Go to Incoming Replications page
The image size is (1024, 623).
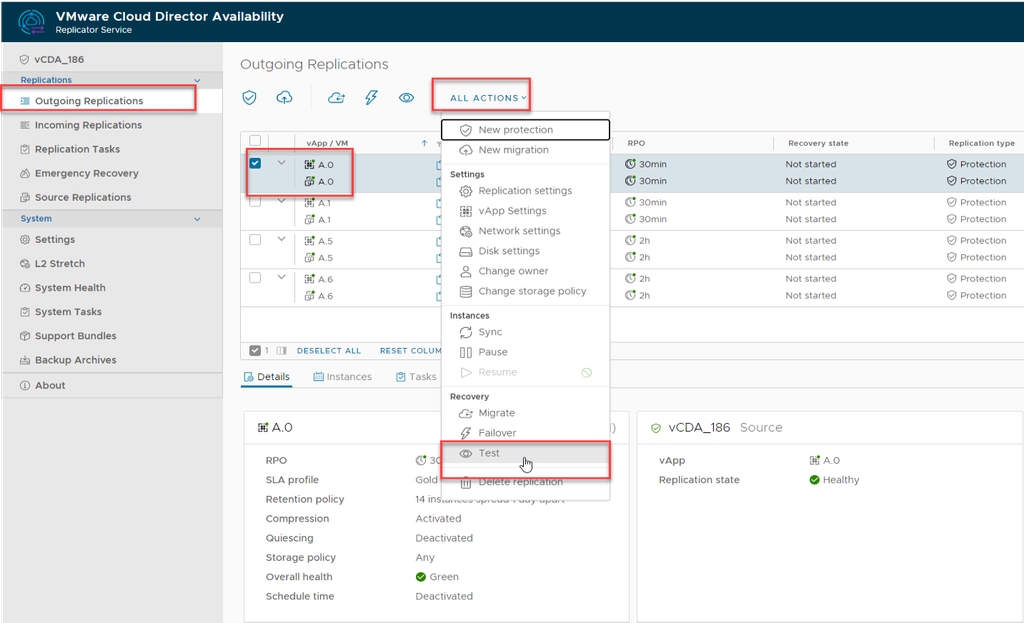[x=88, y=125]
